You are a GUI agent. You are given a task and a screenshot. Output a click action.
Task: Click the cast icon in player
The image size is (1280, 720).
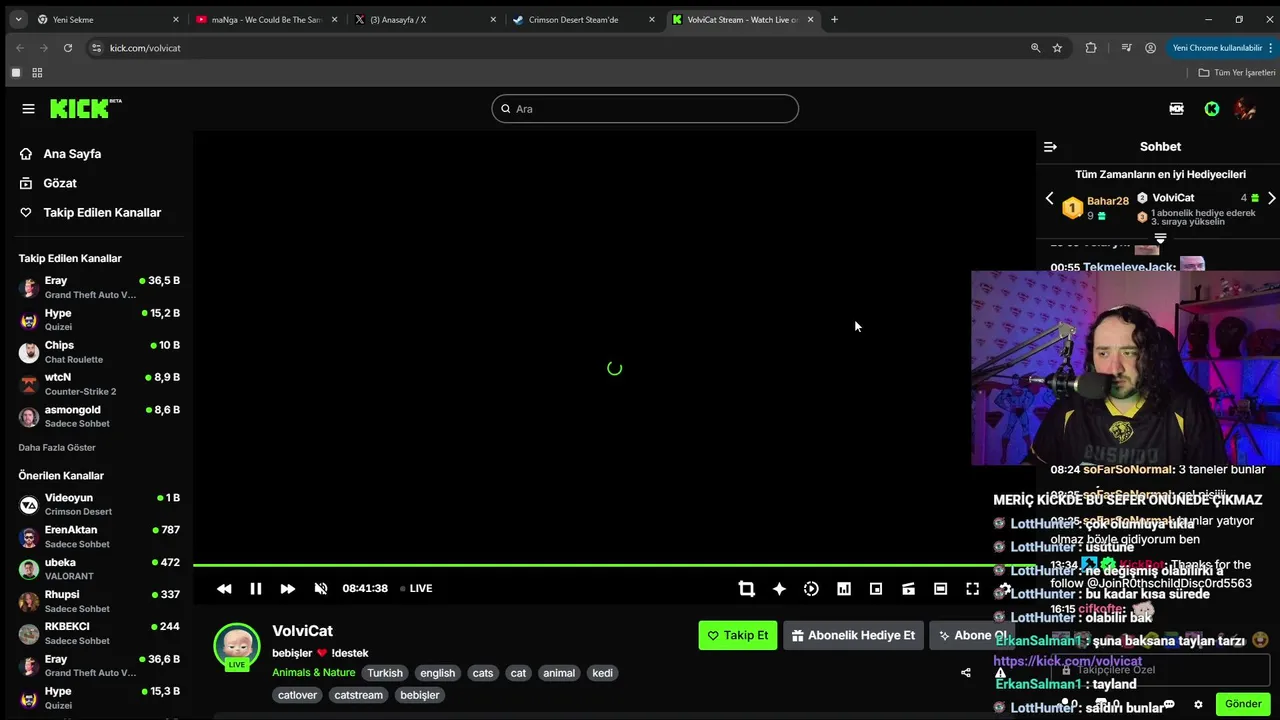908,589
